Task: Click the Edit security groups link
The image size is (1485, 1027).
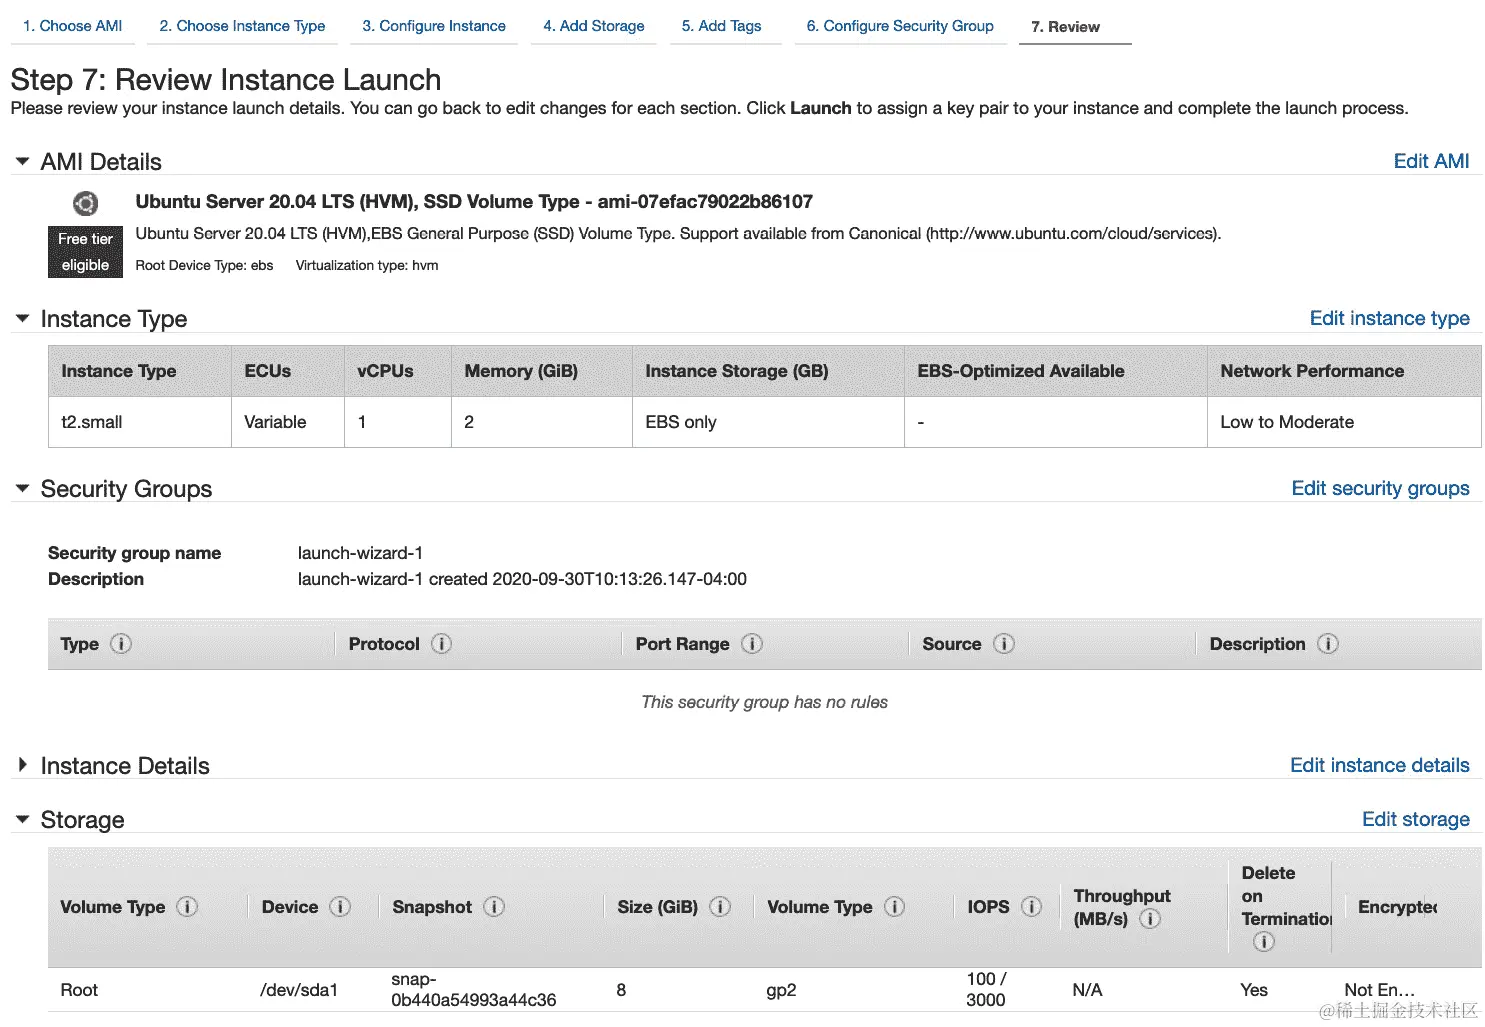Action: point(1380,488)
